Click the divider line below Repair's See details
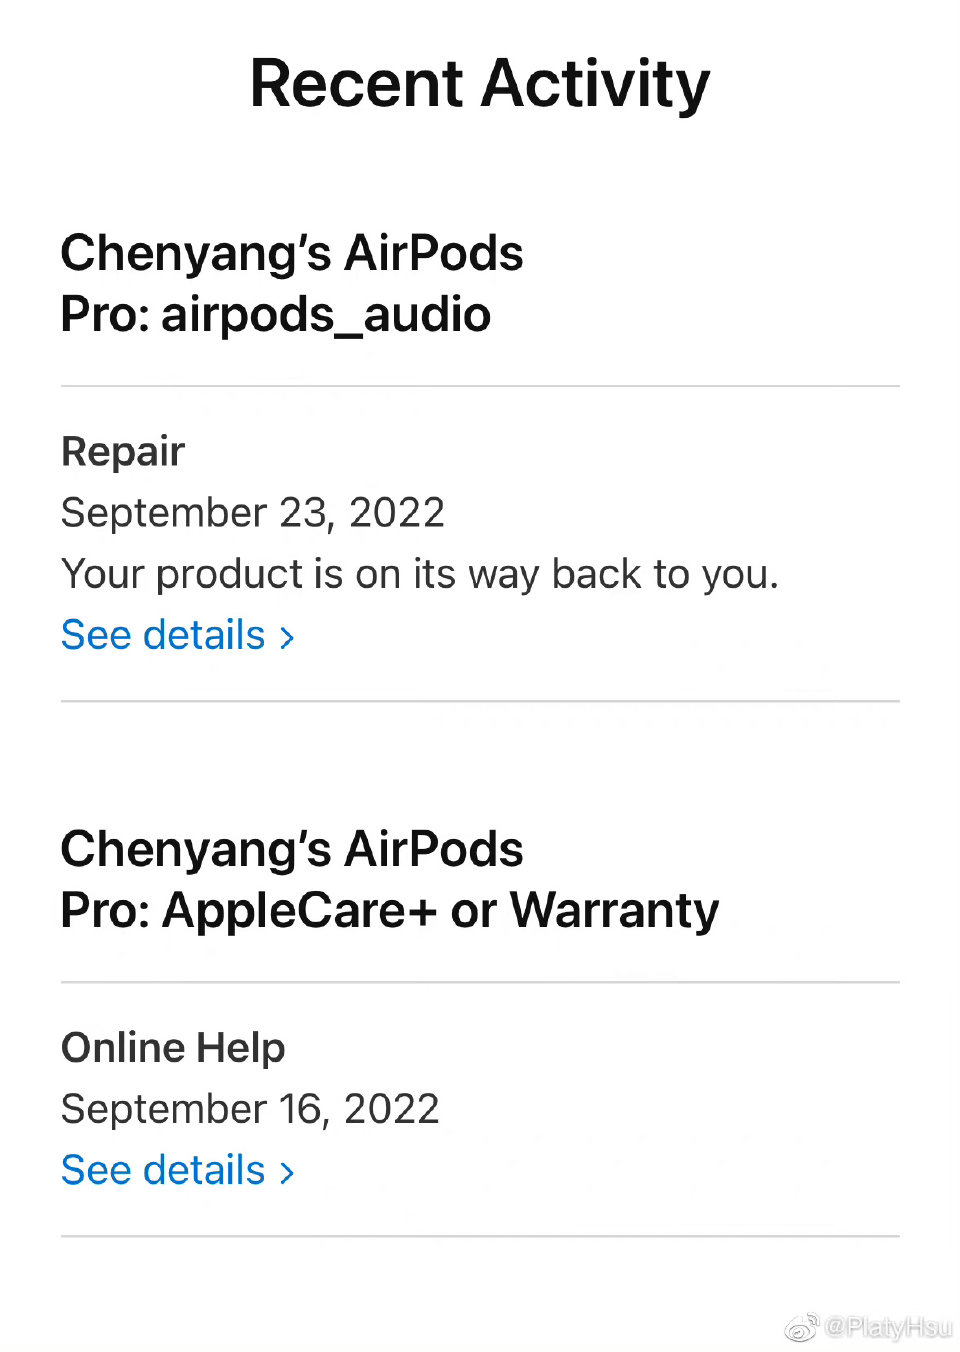Viewport: 960px width, 1352px height. (480, 701)
